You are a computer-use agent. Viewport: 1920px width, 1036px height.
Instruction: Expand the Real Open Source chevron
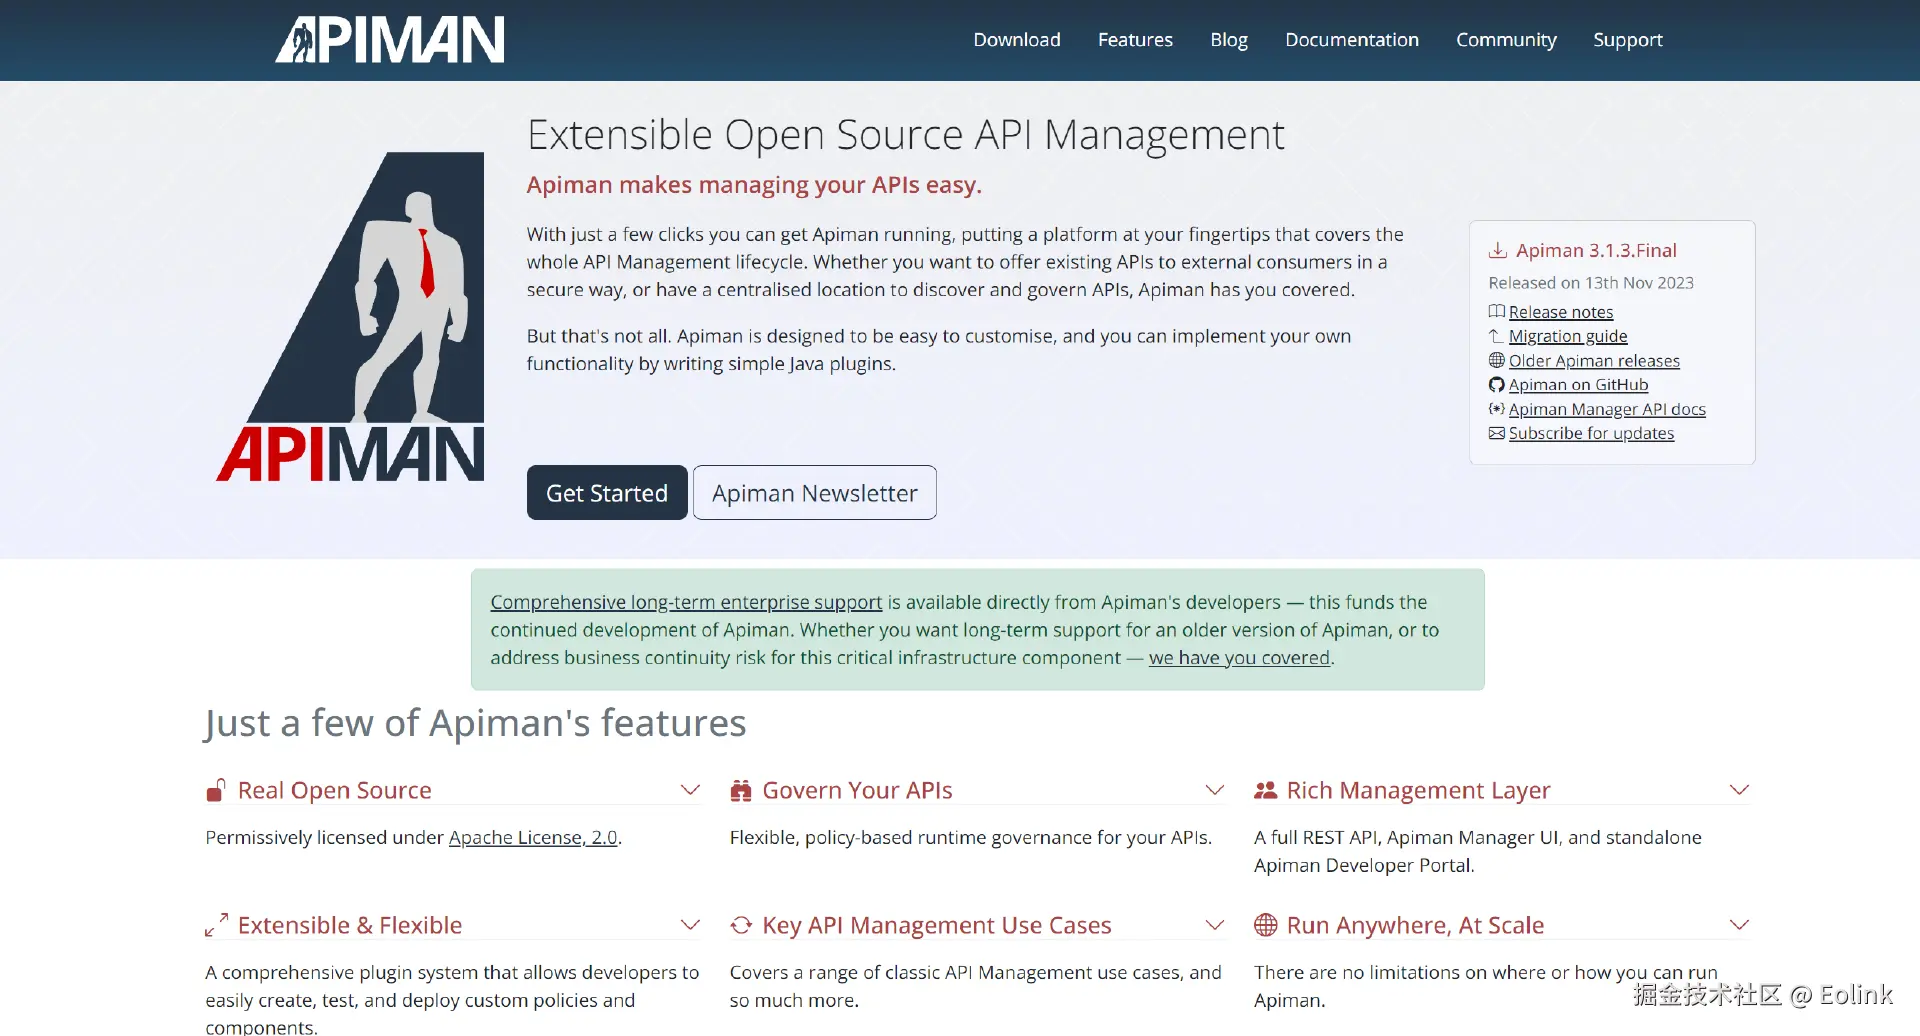coord(690,790)
